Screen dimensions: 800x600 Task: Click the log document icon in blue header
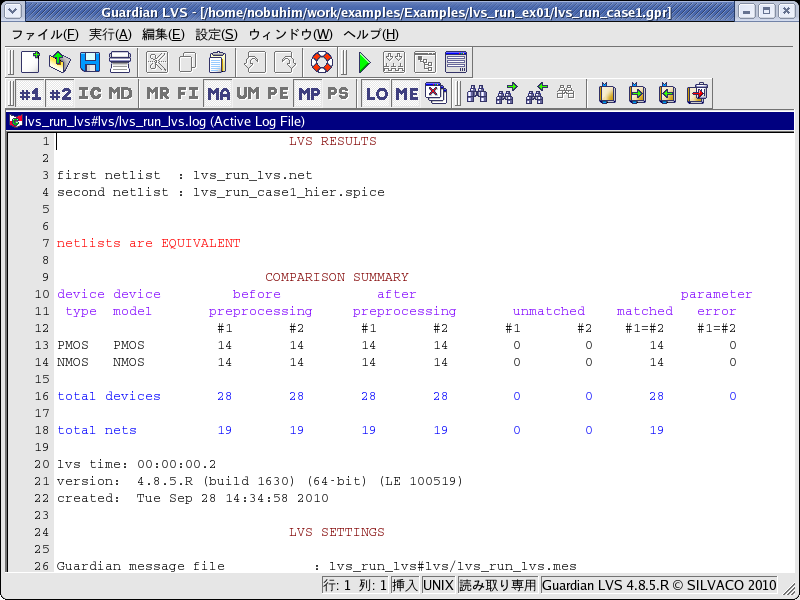[x=16, y=121]
